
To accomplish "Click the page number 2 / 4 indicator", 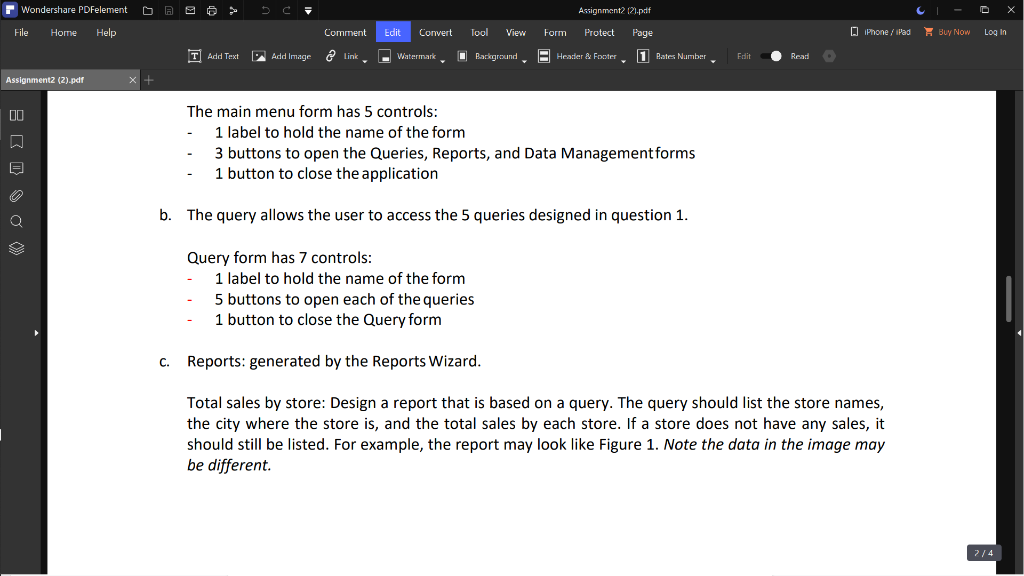I will (x=984, y=552).
